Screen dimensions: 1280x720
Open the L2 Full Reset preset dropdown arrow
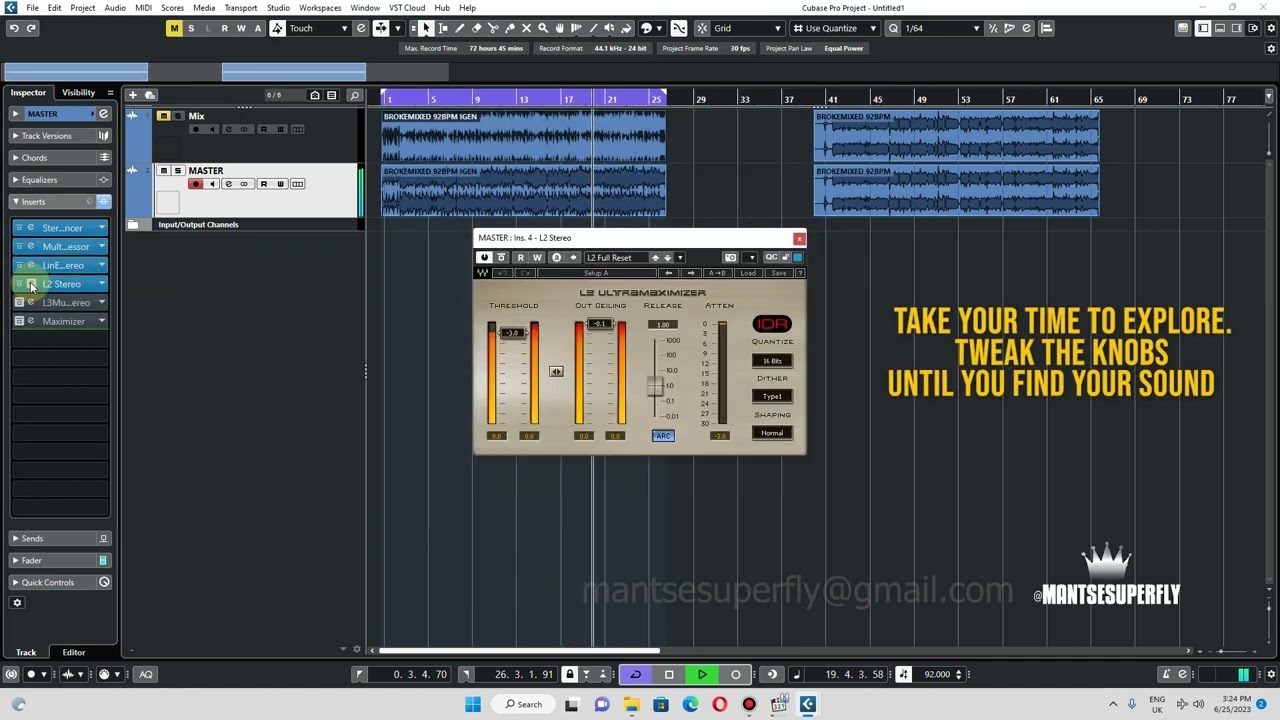[x=680, y=257]
